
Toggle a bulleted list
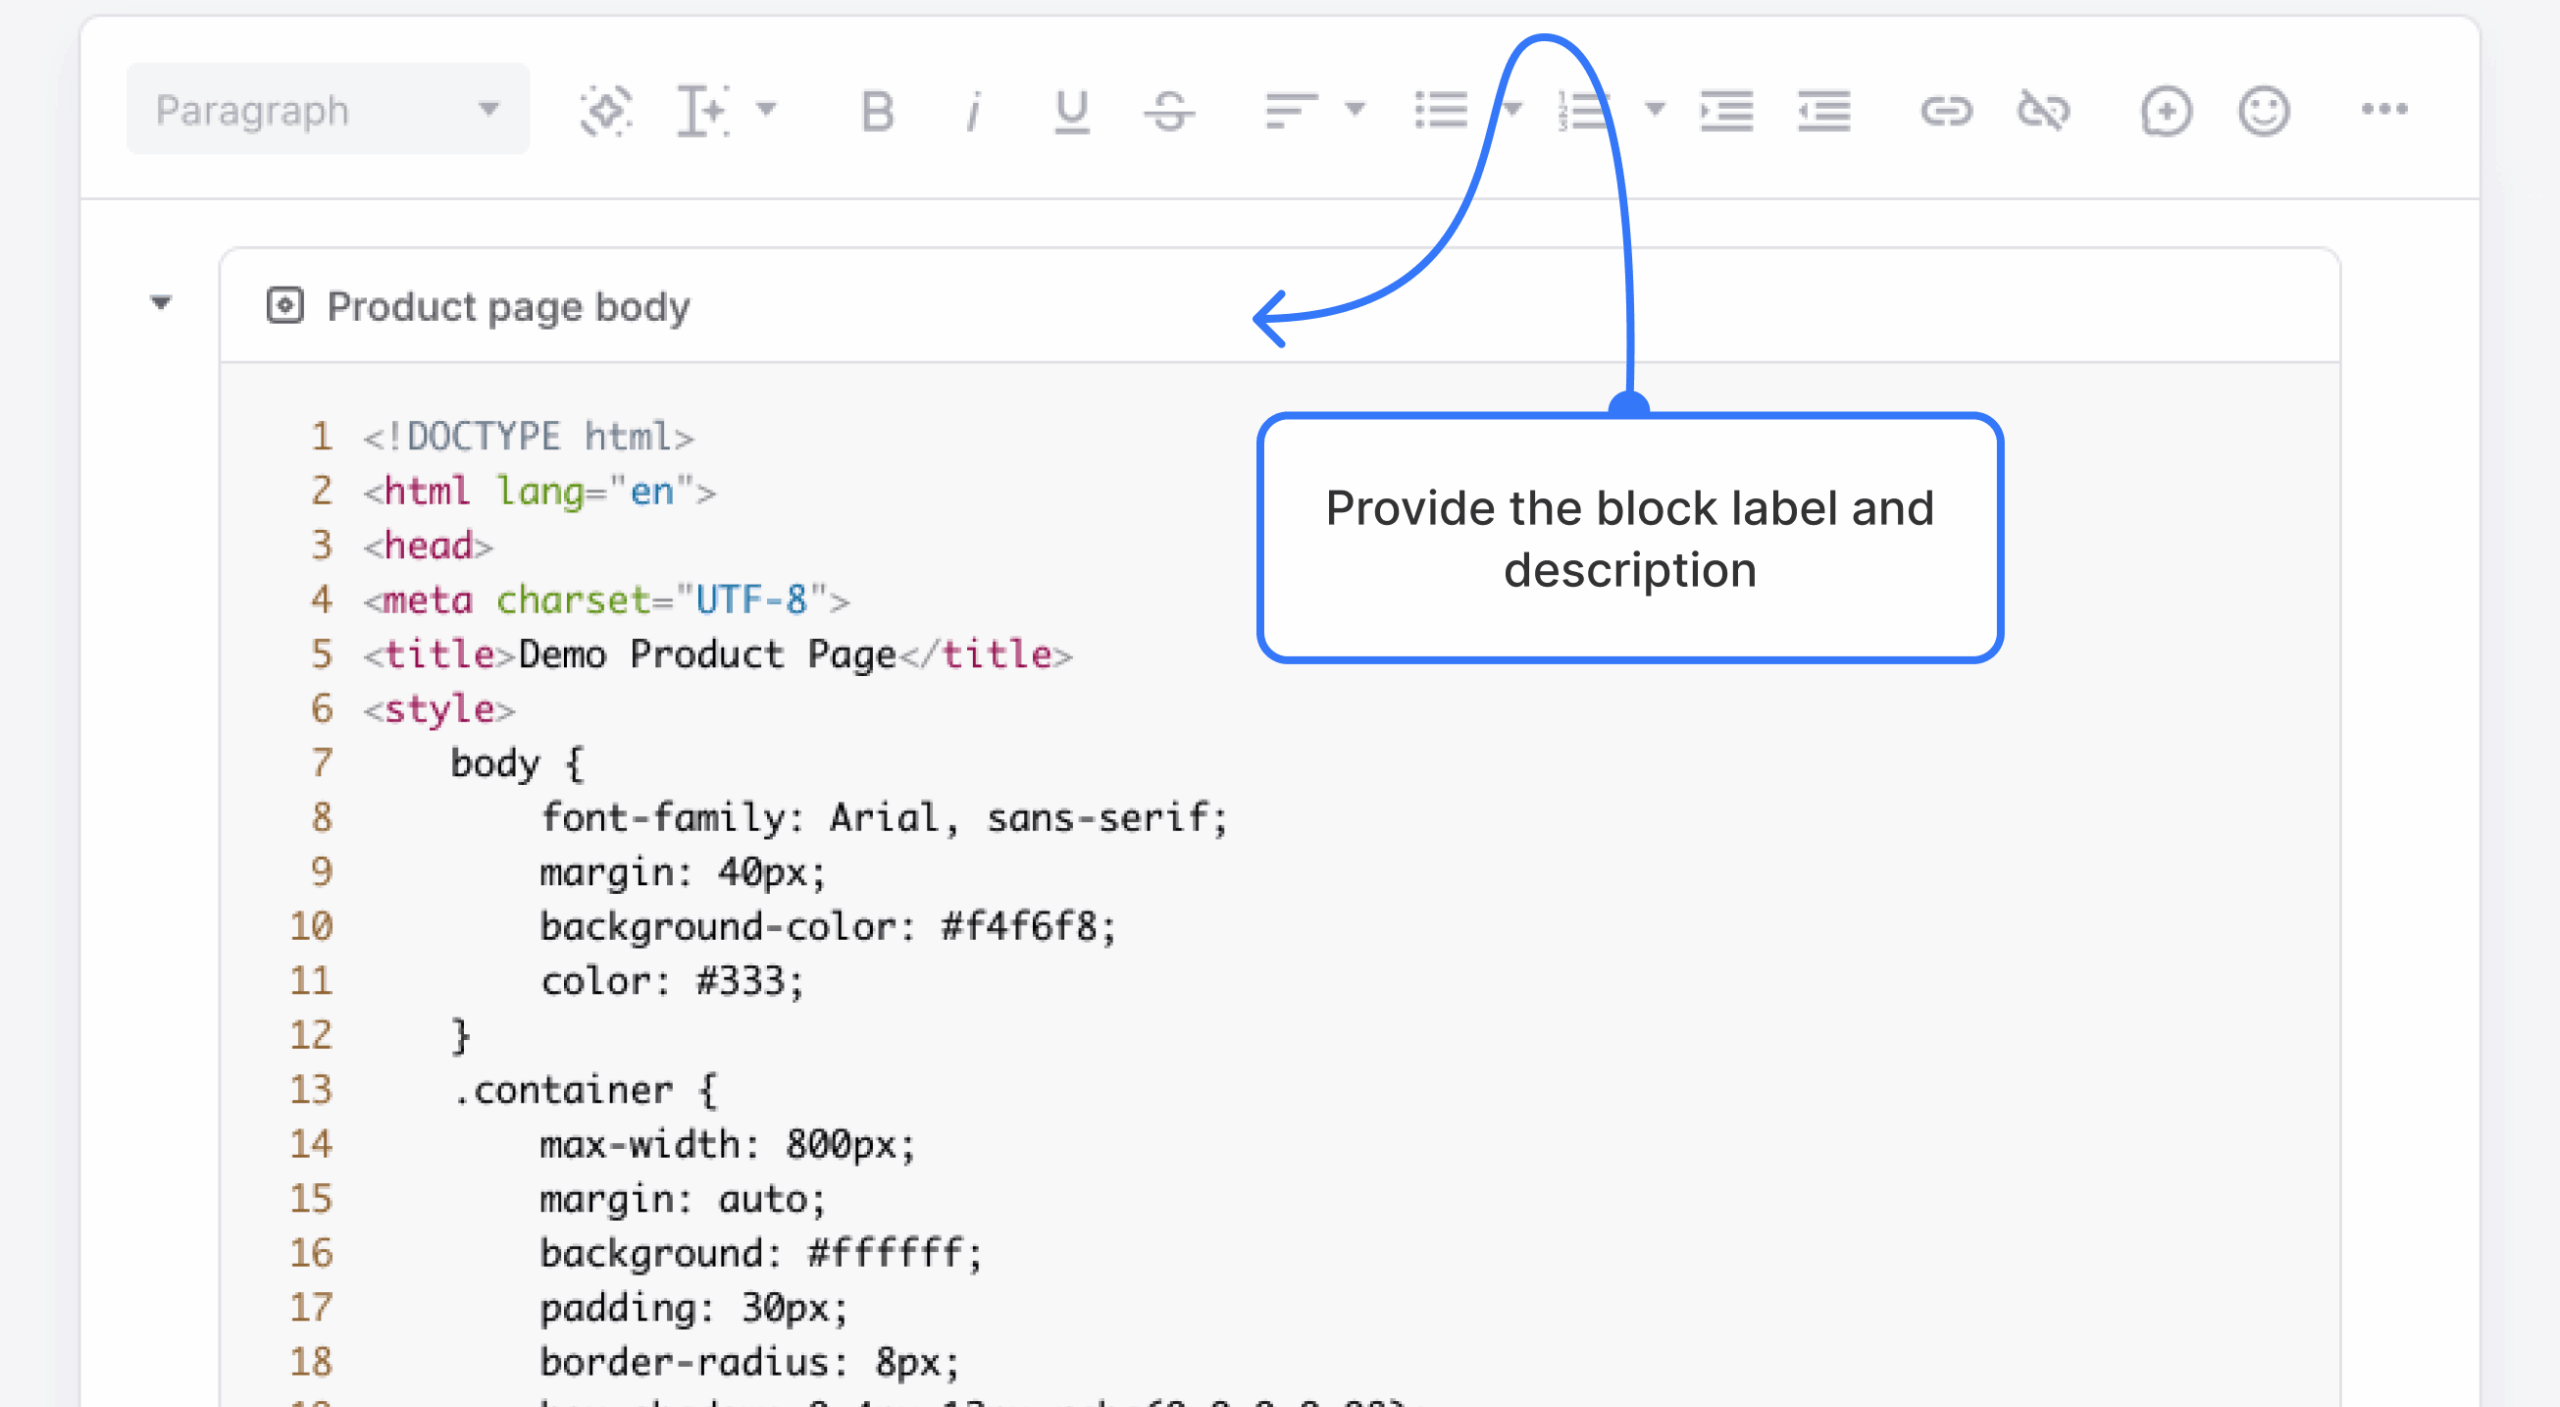pos(1443,110)
